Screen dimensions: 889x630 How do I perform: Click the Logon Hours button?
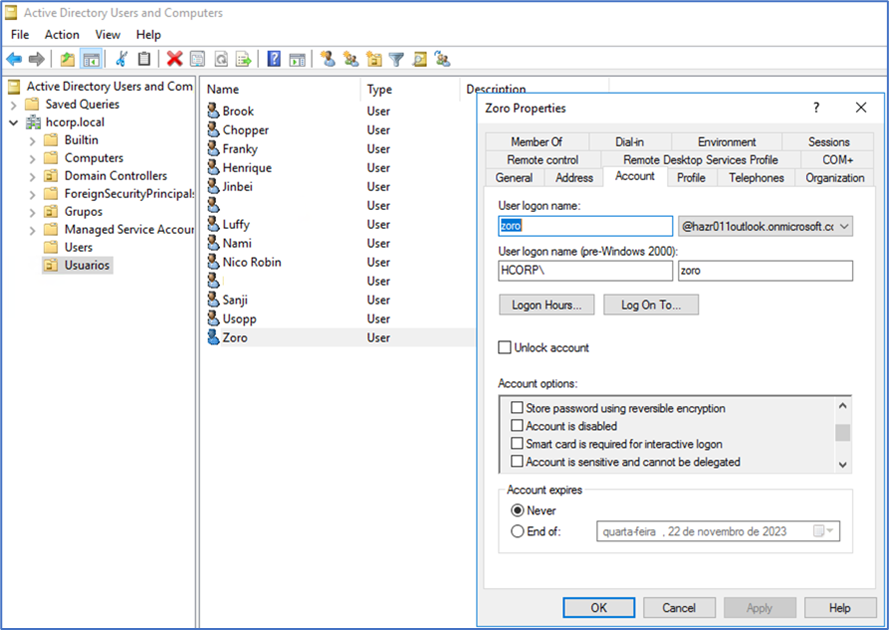point(546,305)
